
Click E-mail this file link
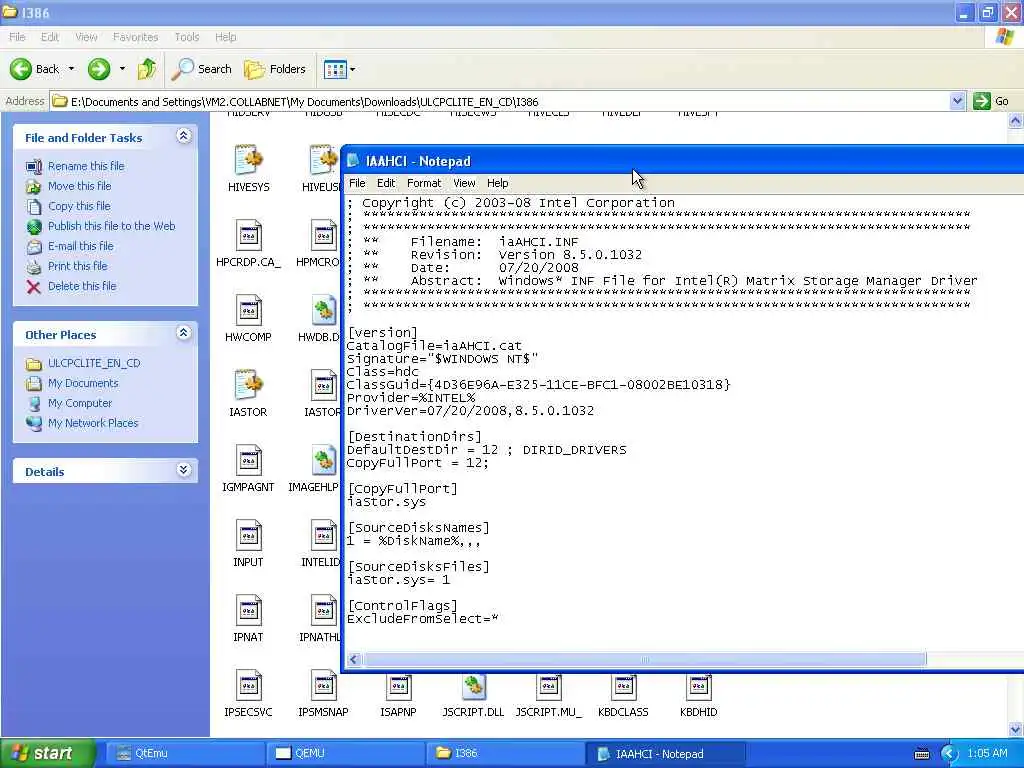click(81, 246)
